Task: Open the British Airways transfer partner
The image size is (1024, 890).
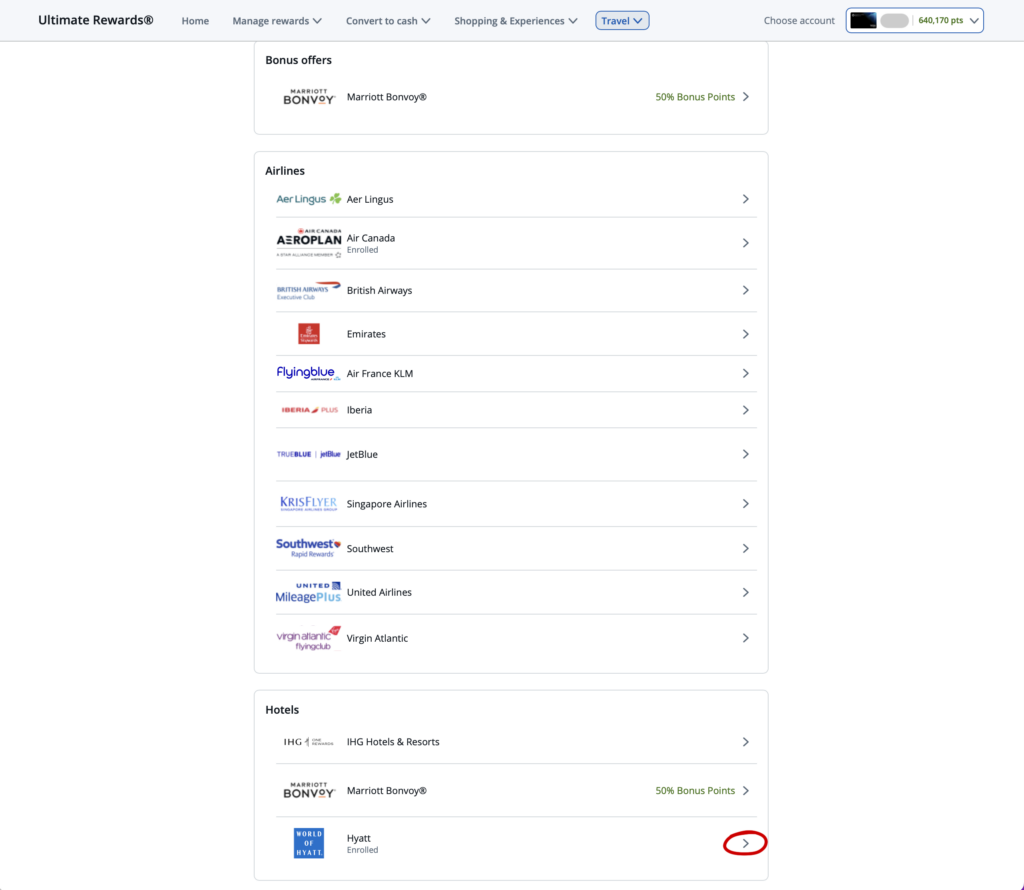Action: (x=510, y=290)
